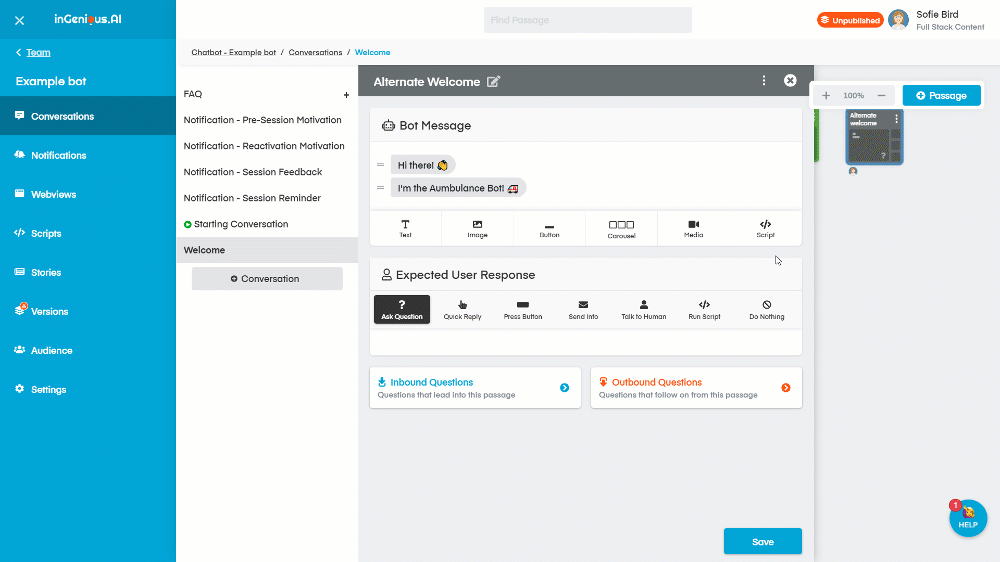Click the Find Passage search field
The image size is (1000, 562).
pyautogui.click(x=587, y=20)
